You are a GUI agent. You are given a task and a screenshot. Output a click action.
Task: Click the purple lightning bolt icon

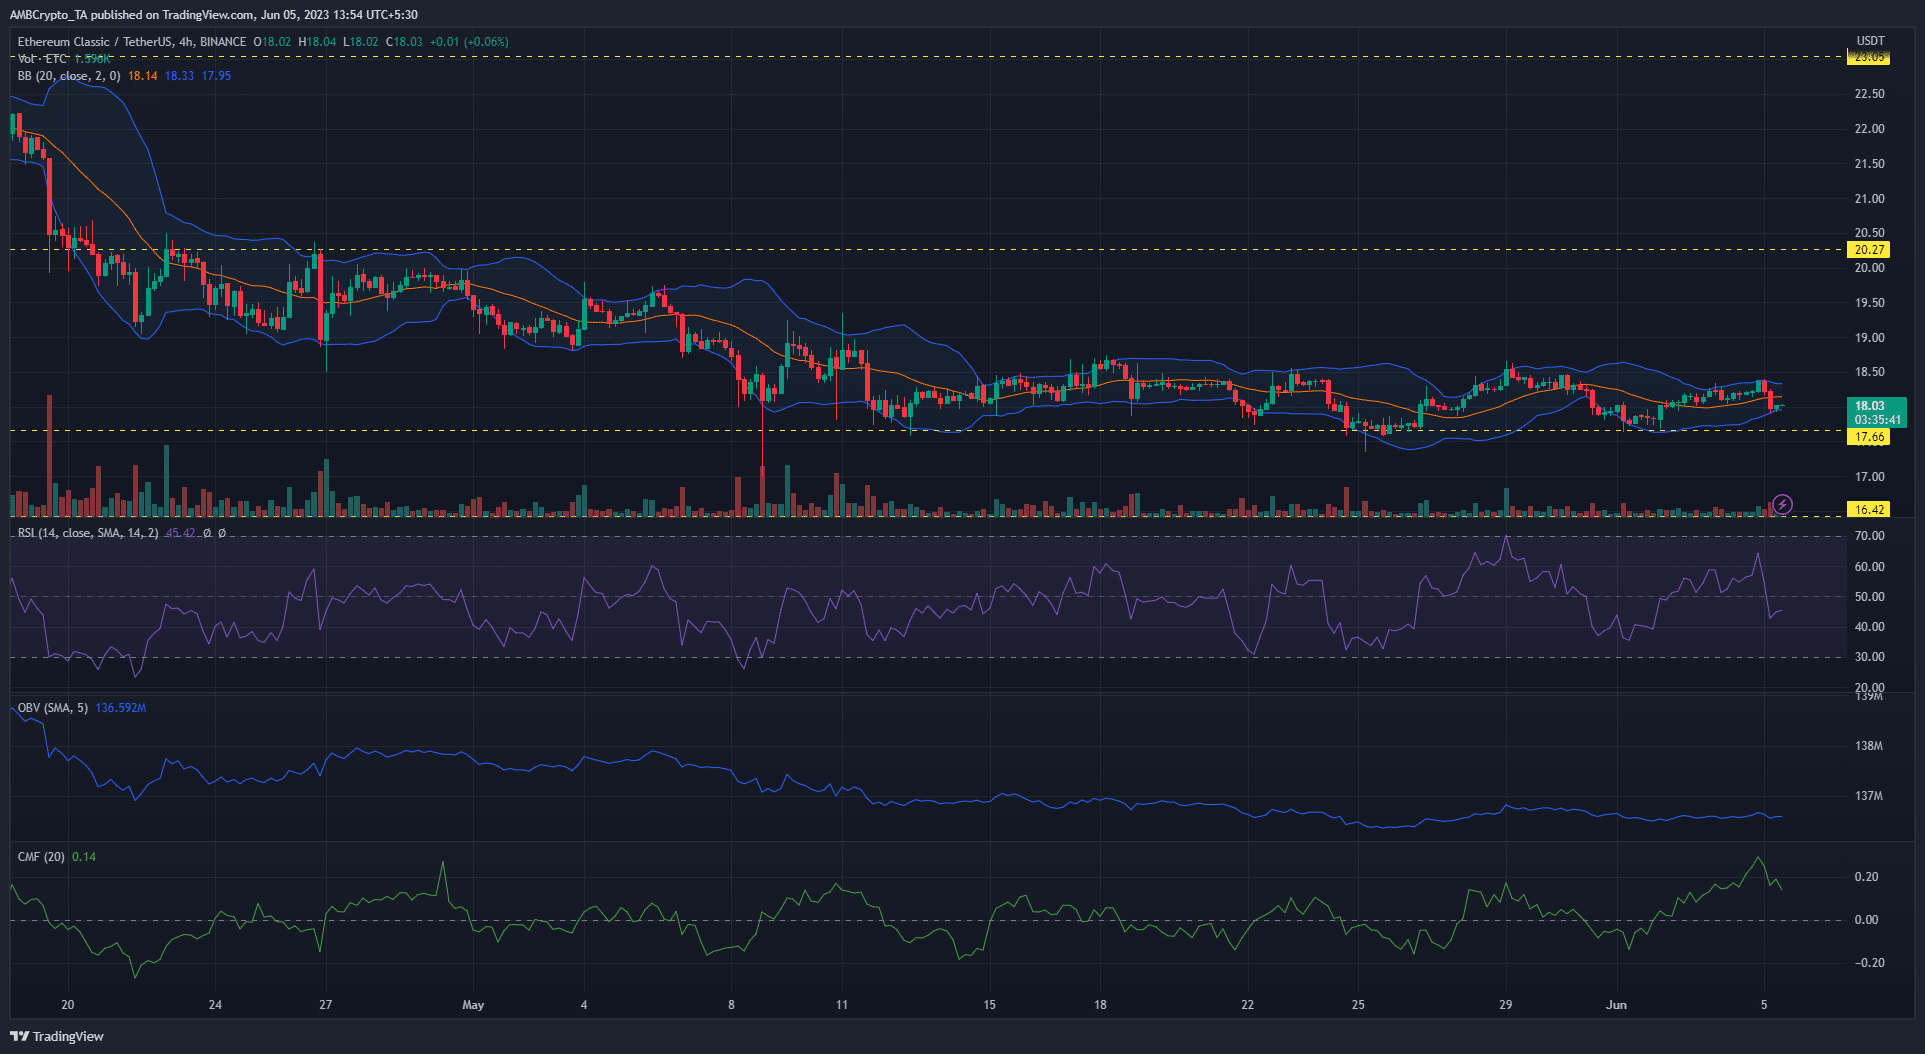pos(1782,504)
